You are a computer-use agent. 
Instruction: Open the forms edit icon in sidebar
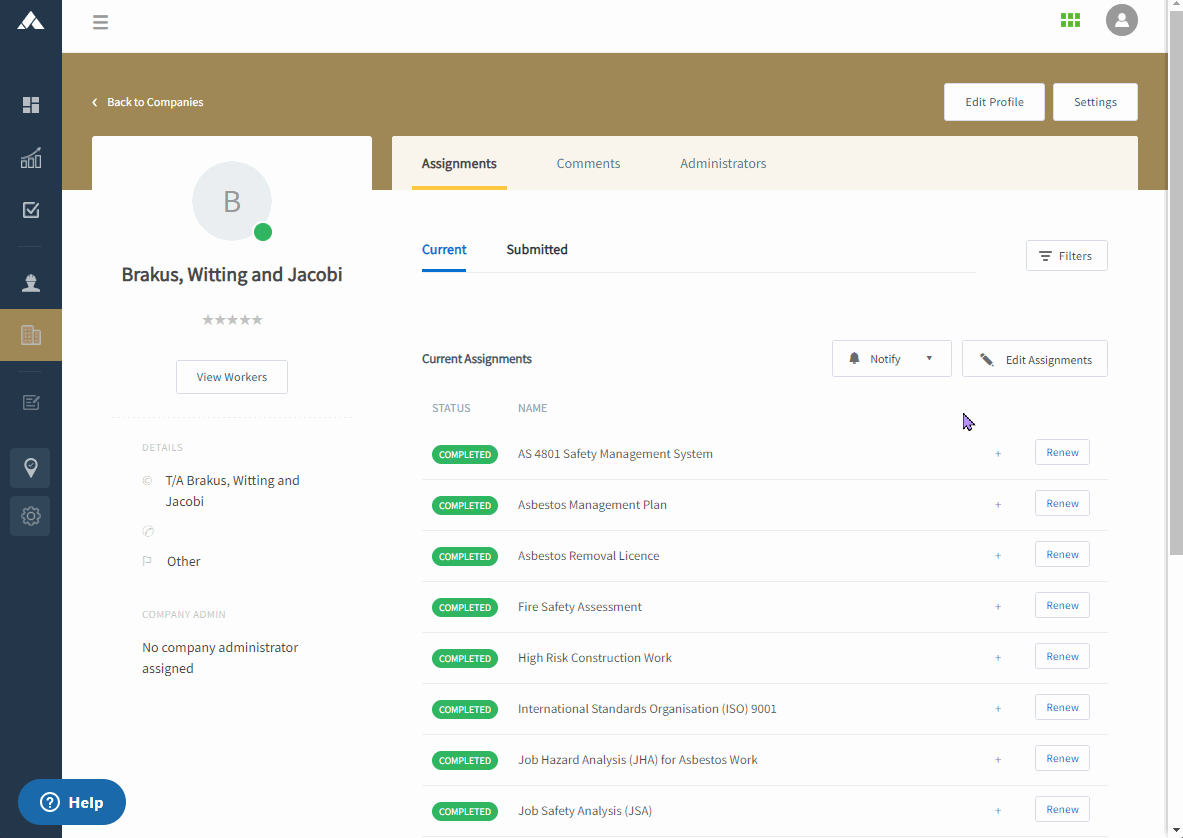pos(30,402)
